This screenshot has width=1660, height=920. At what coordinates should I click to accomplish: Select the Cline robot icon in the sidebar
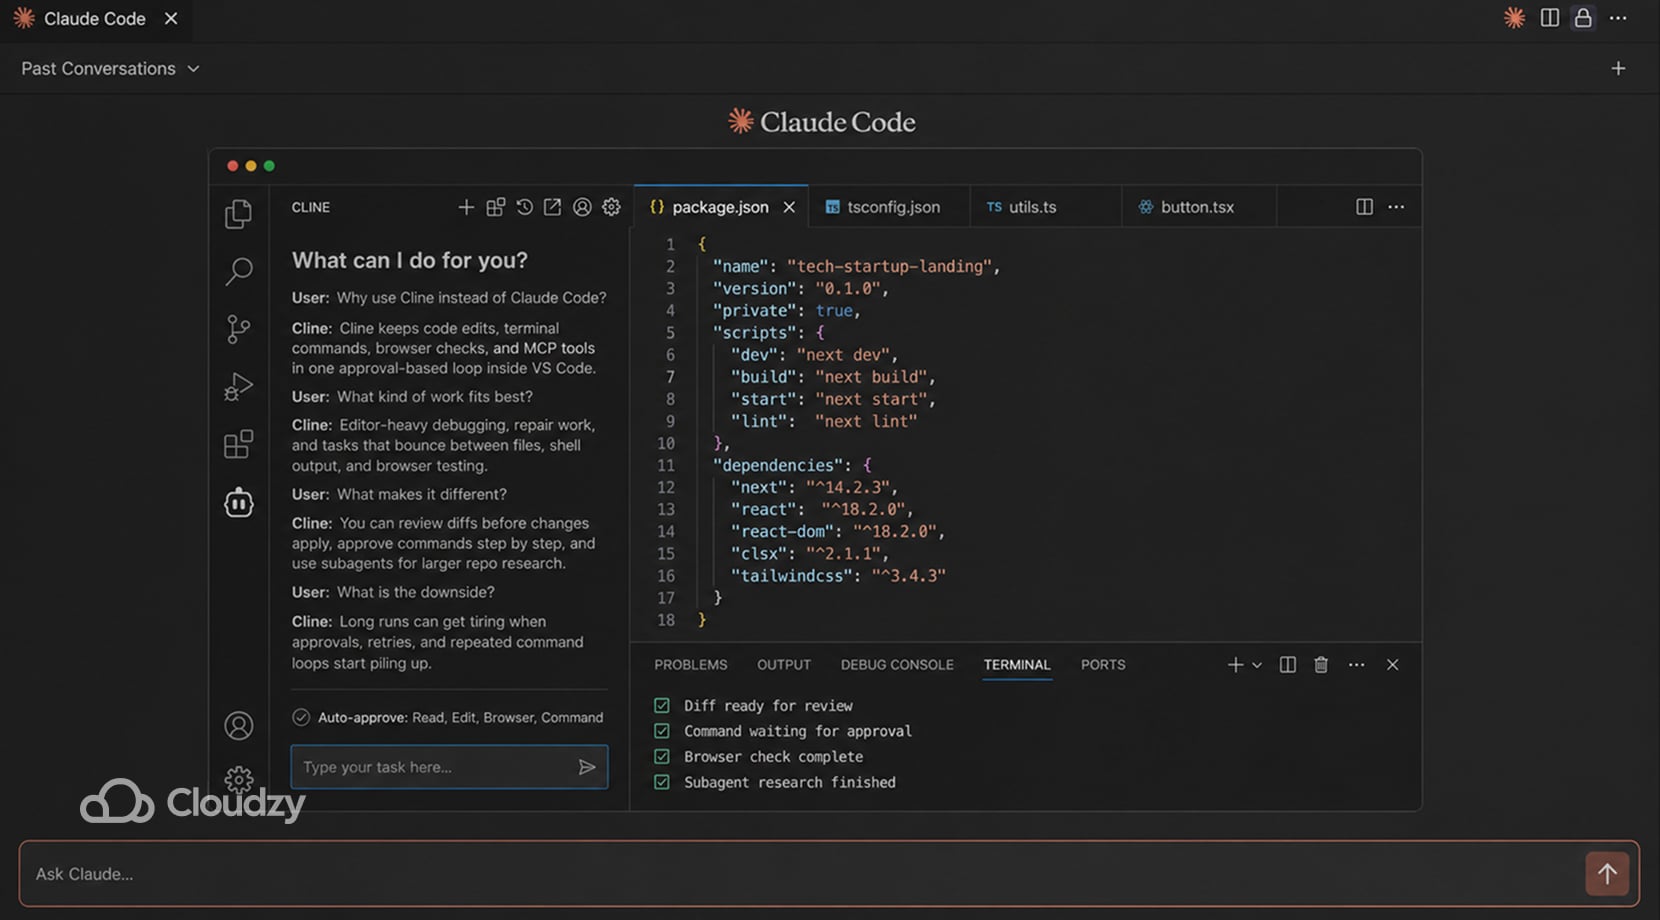pyautogui.click(x=239, y=503)
